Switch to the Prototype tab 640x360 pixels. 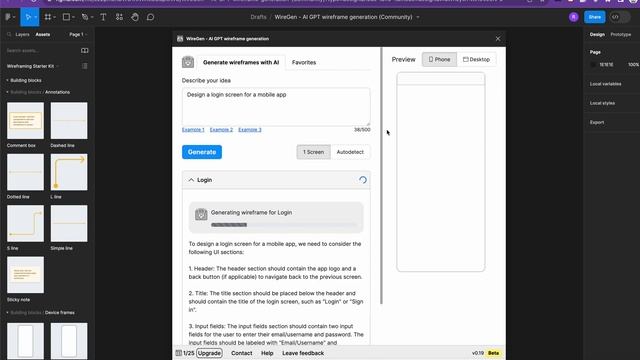[x=621, y=35]
